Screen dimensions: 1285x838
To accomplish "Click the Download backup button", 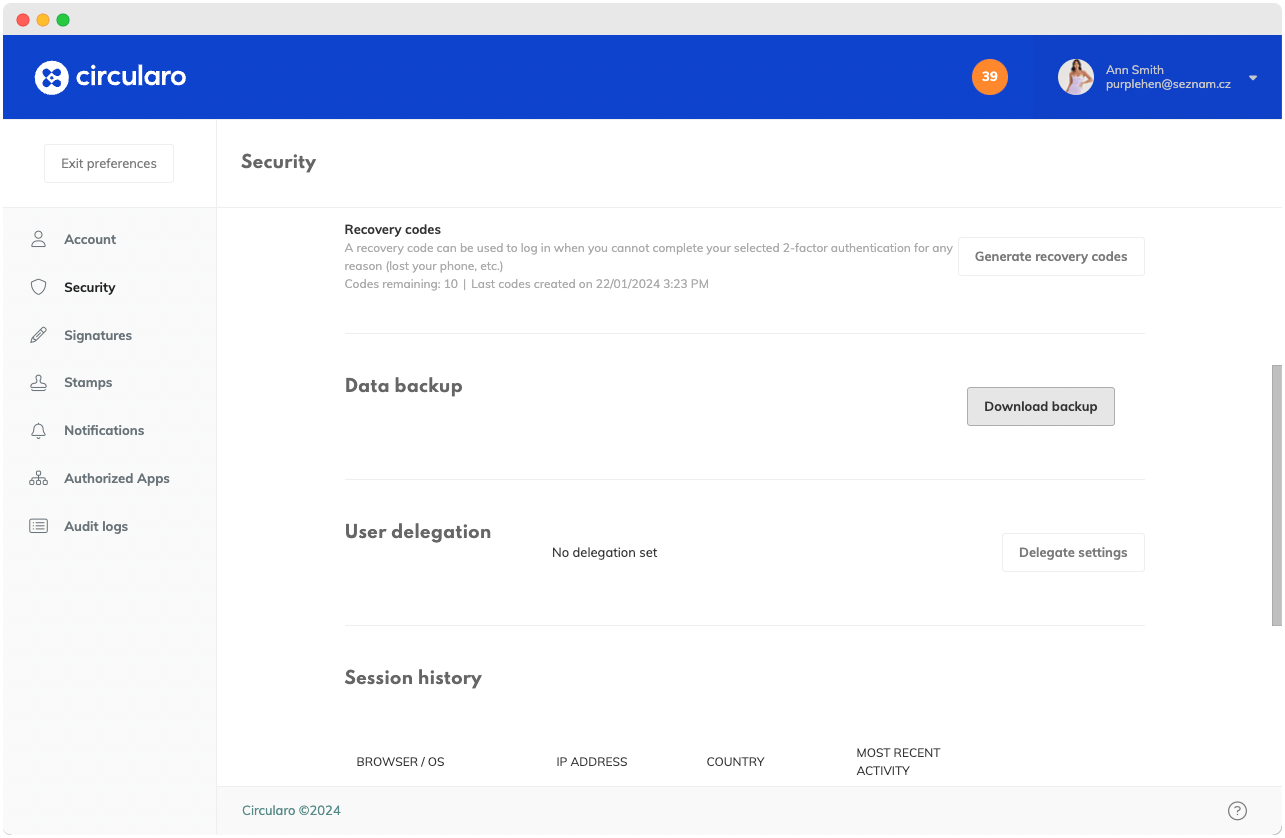I will pyautogui.click(x=1040, y=407).
